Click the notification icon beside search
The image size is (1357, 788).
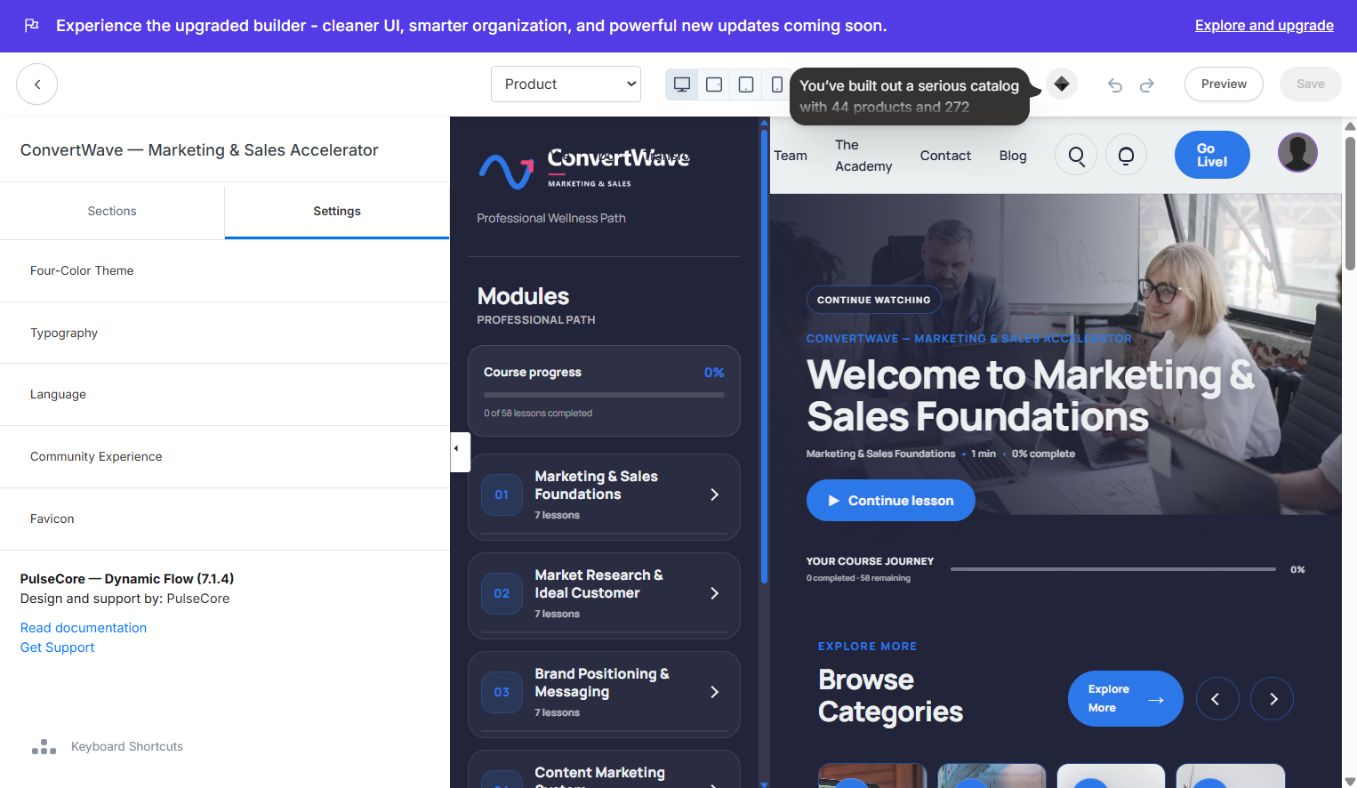coord(1126,155)
